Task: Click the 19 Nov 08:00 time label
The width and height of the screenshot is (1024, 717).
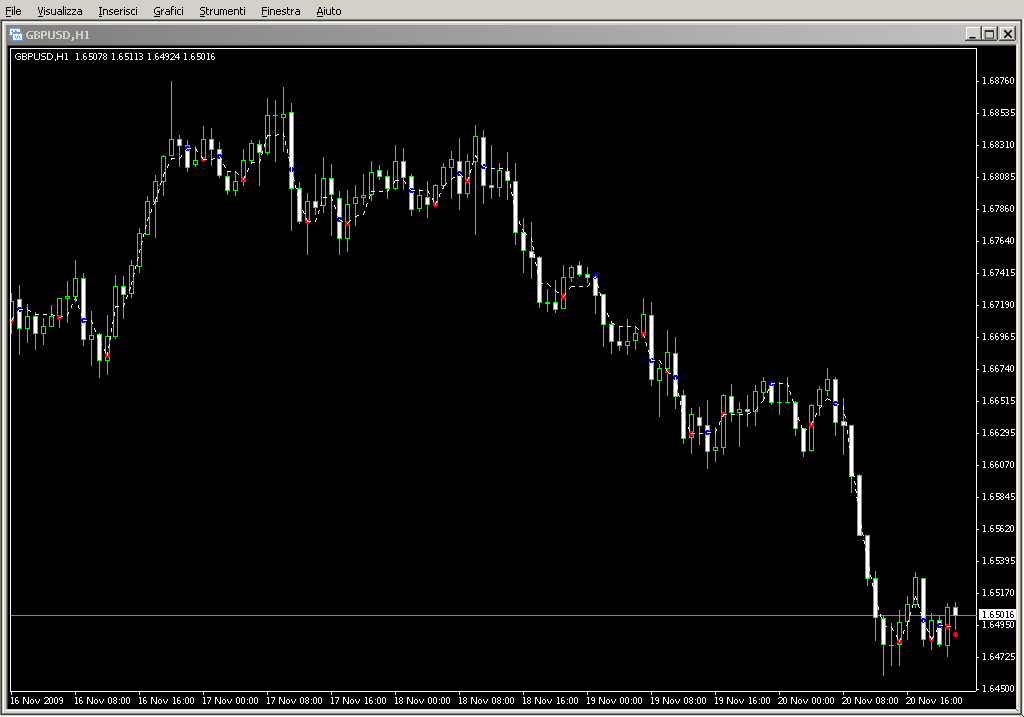Action: (679, 701)
